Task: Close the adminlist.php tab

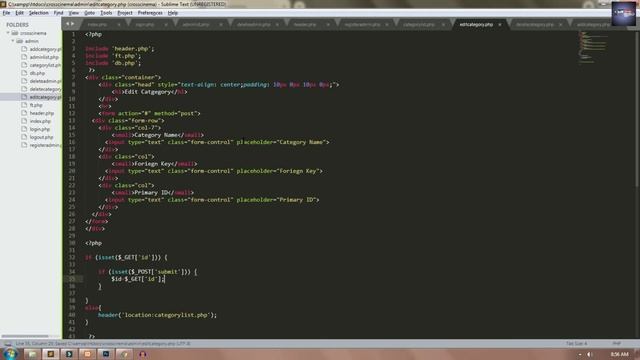Action: pyautogui.click(x=221, y=24)
